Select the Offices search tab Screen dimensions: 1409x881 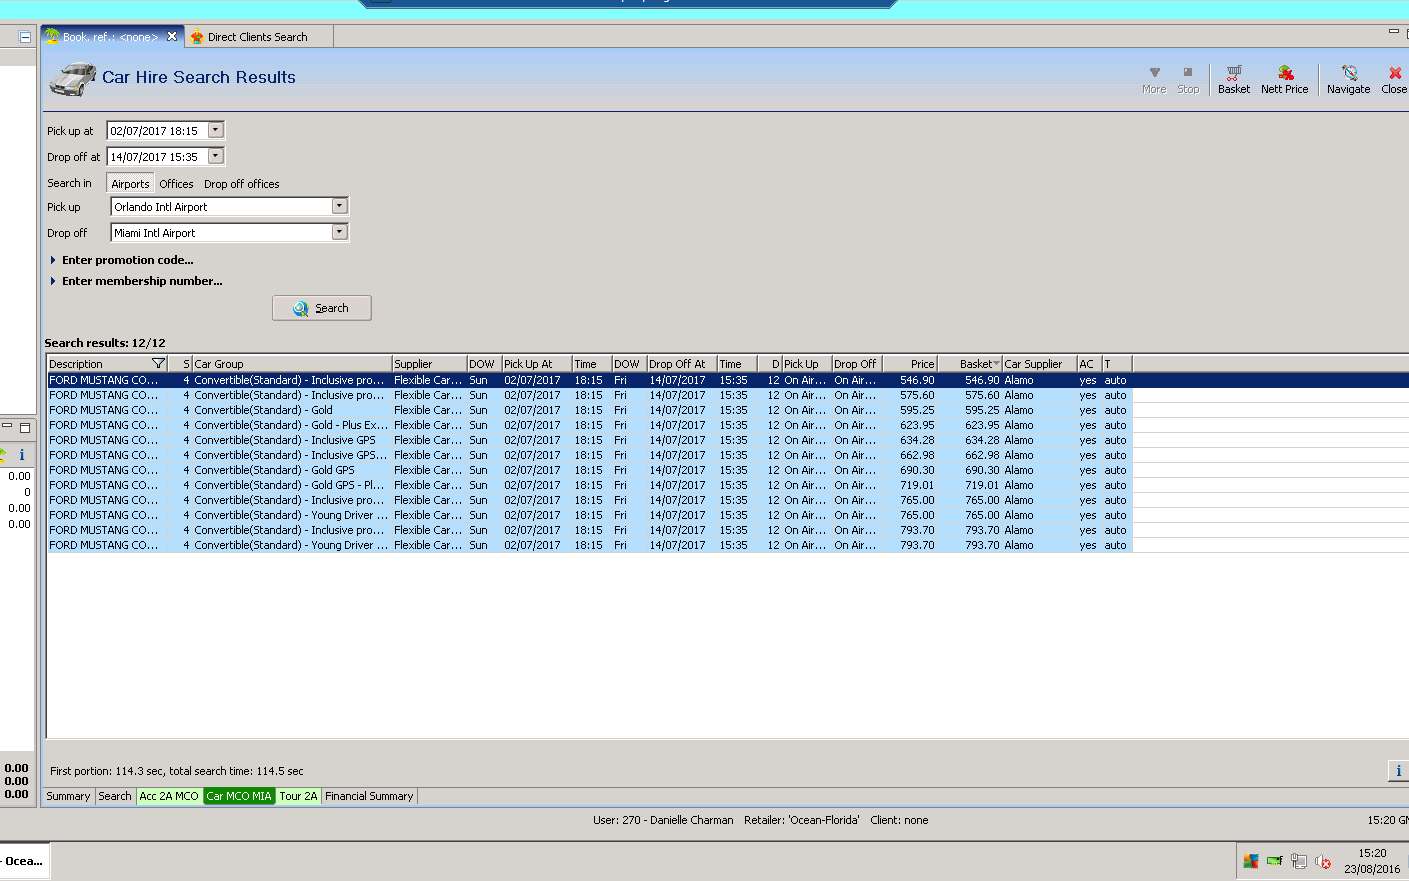click(x=176, y=184)
